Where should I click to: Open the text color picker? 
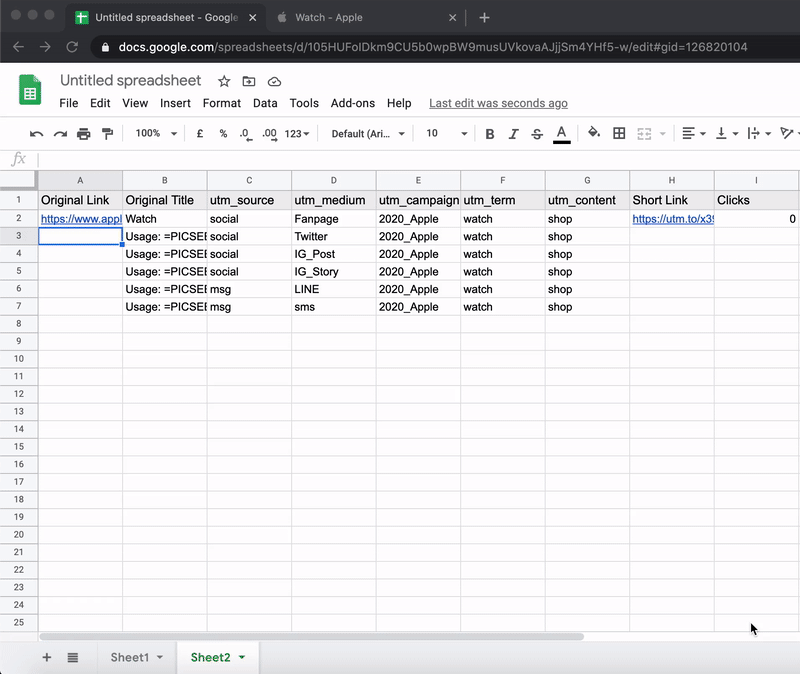pos(561,135)
